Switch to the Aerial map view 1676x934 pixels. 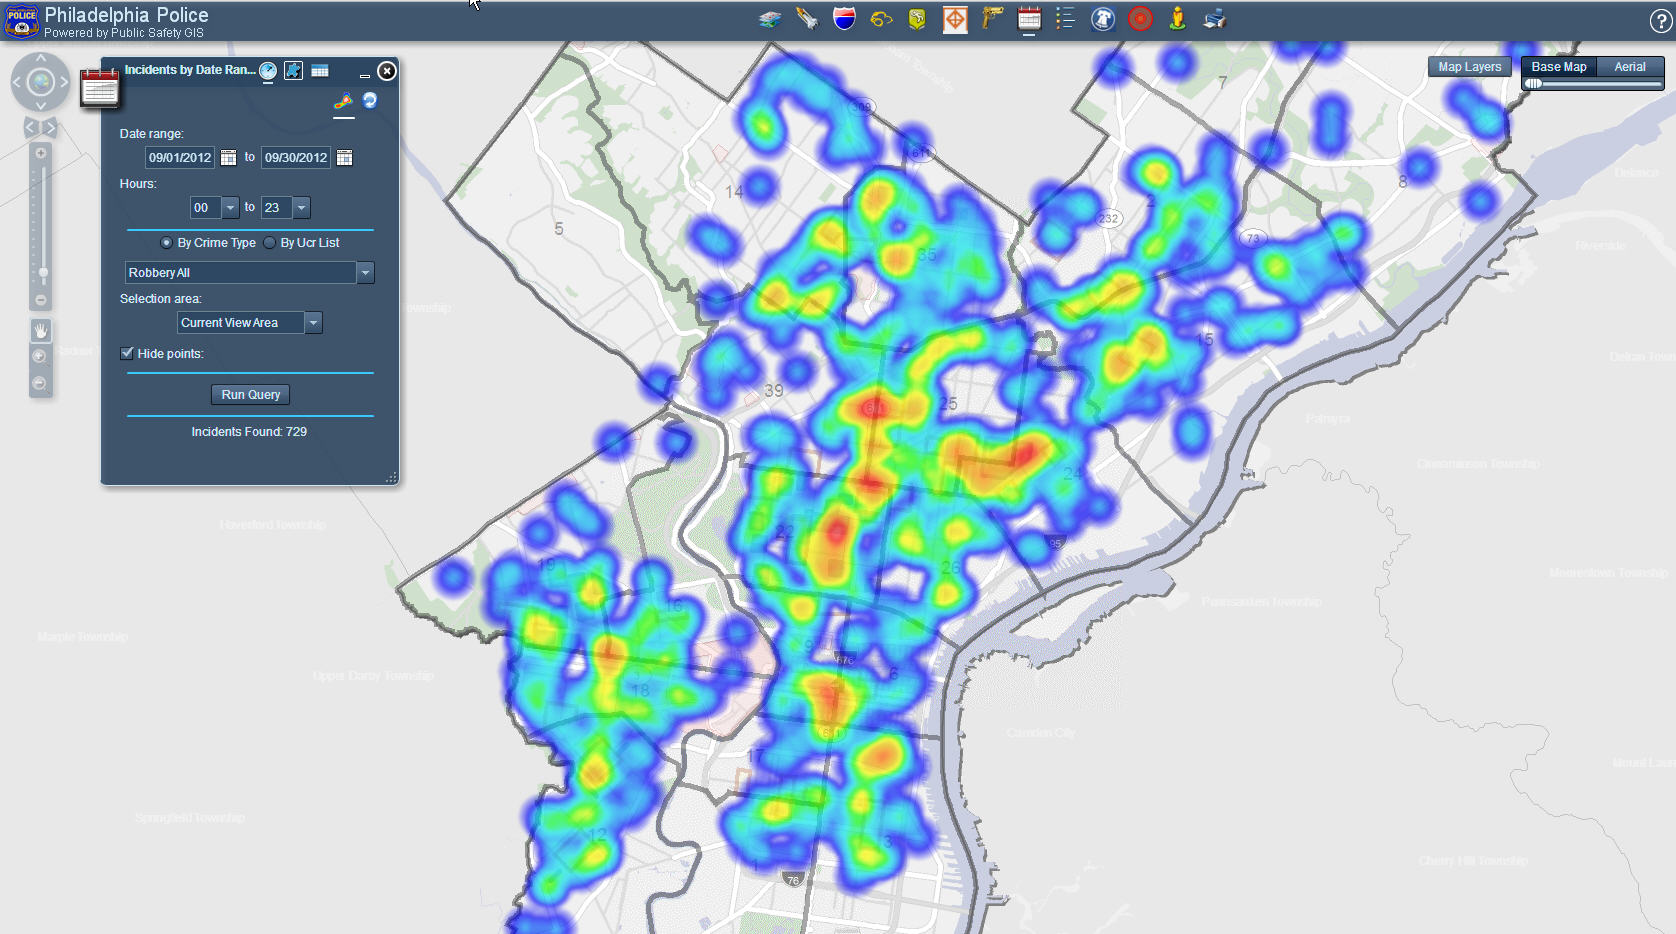point(1629,67)
